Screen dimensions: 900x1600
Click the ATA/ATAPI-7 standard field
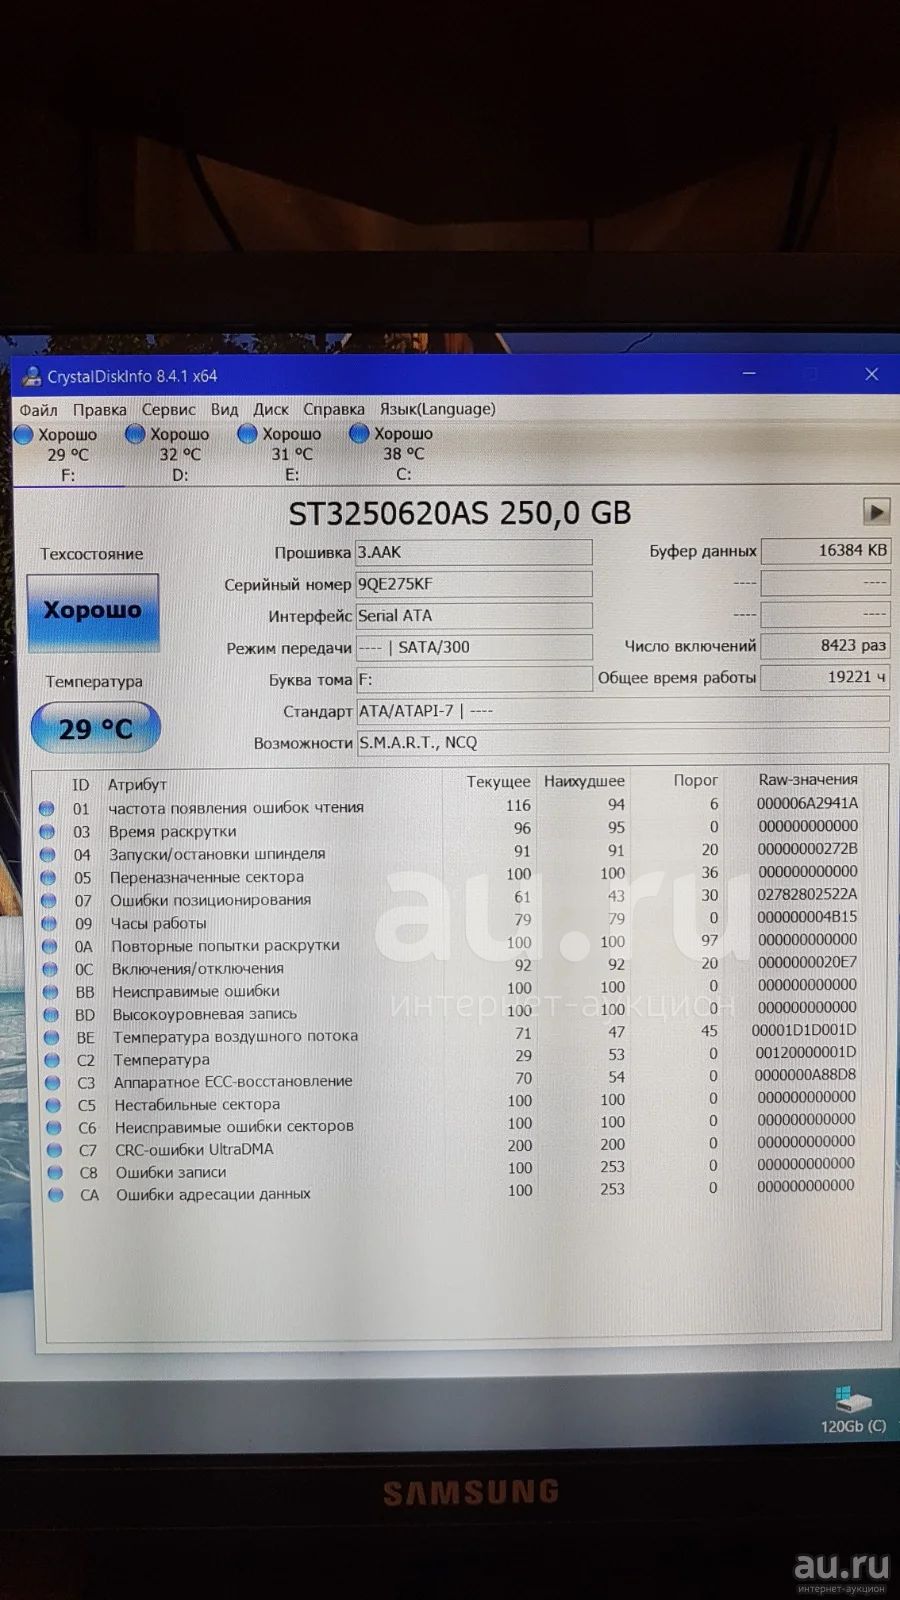click(622, 711)
